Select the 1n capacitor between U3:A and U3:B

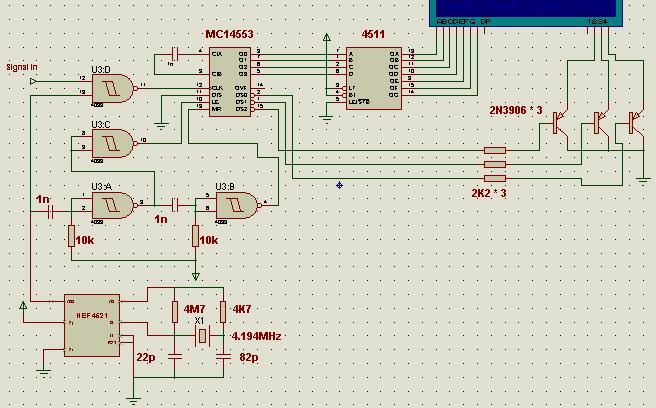click(175, 205)
